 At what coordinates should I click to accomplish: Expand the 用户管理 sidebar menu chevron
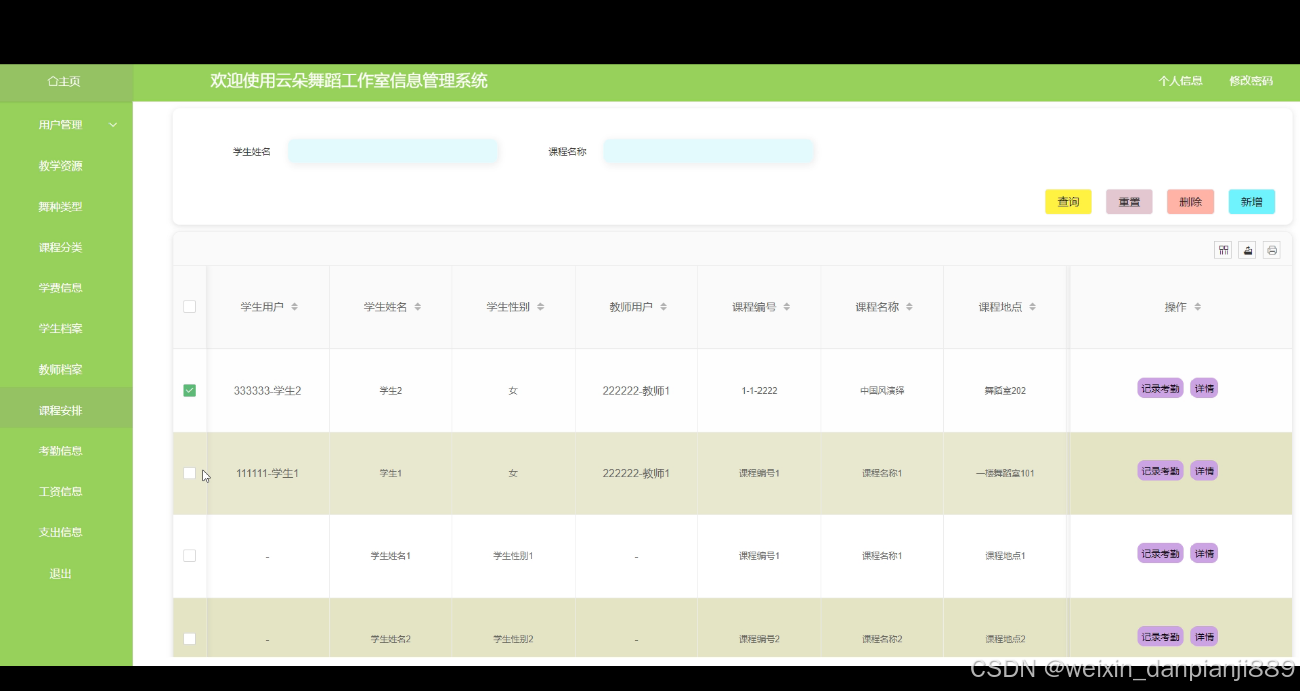click(x=113, y=125)
